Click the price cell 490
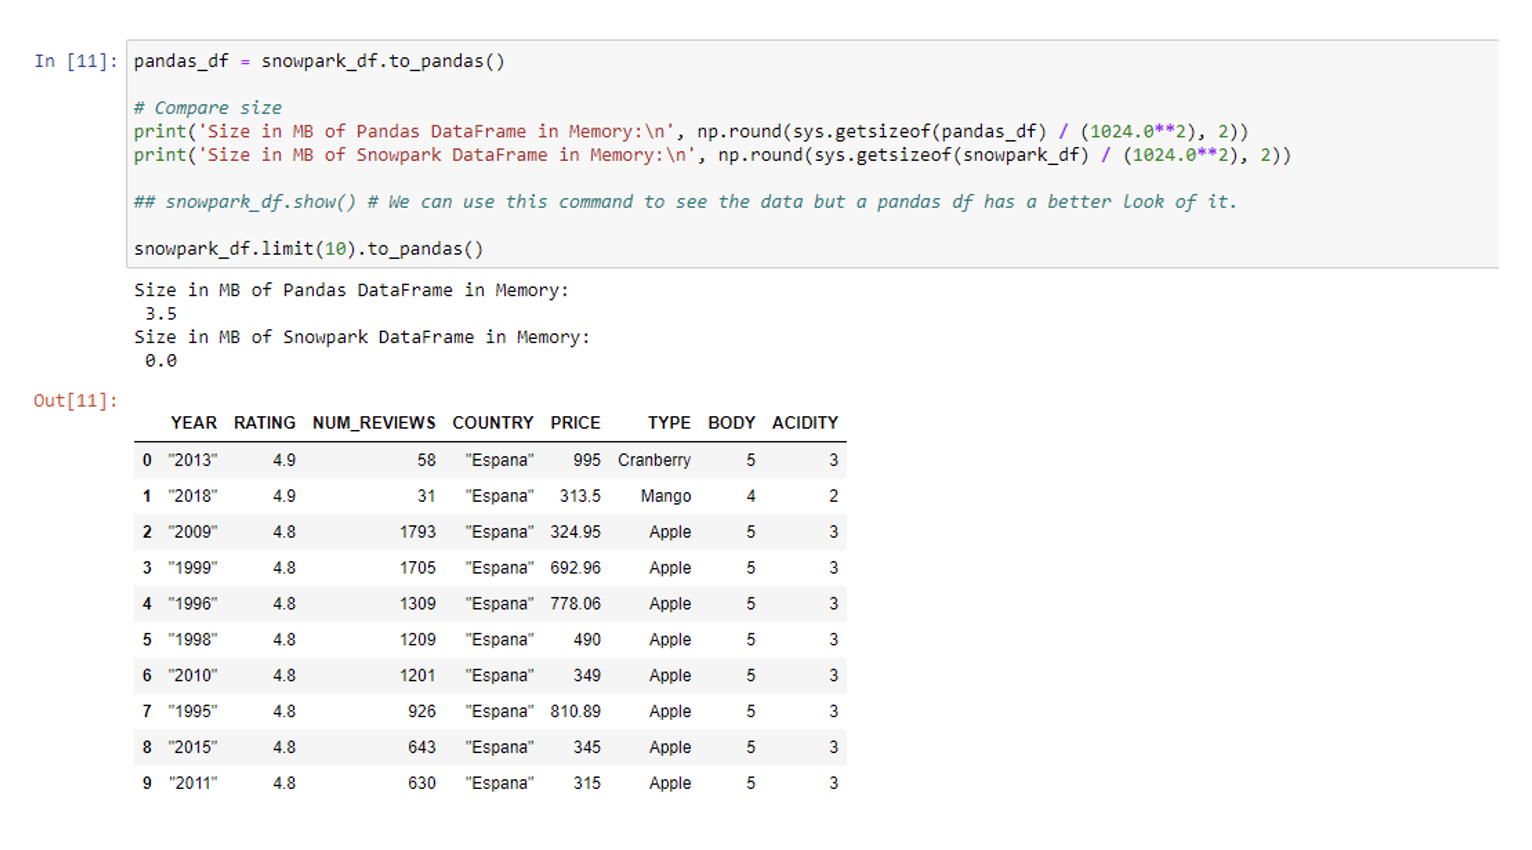The height and width of the screenshot is (850, 1532). (587, 640)
